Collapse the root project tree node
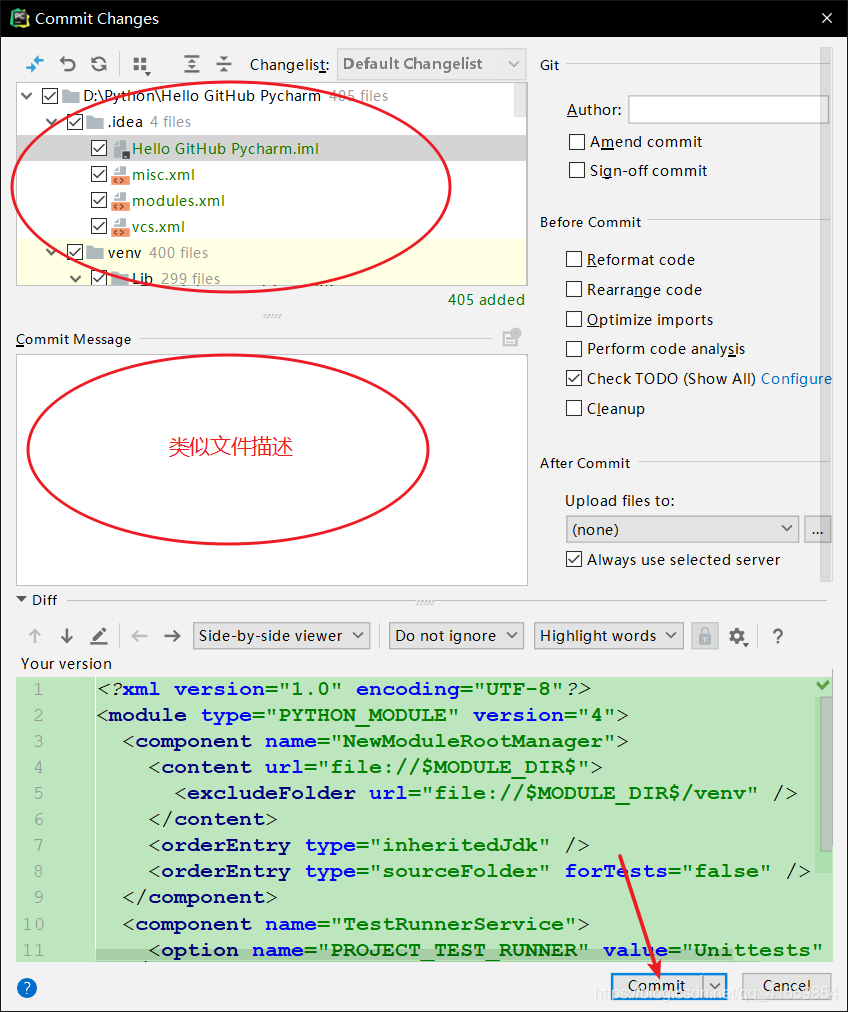 click(x=26, y=96)
